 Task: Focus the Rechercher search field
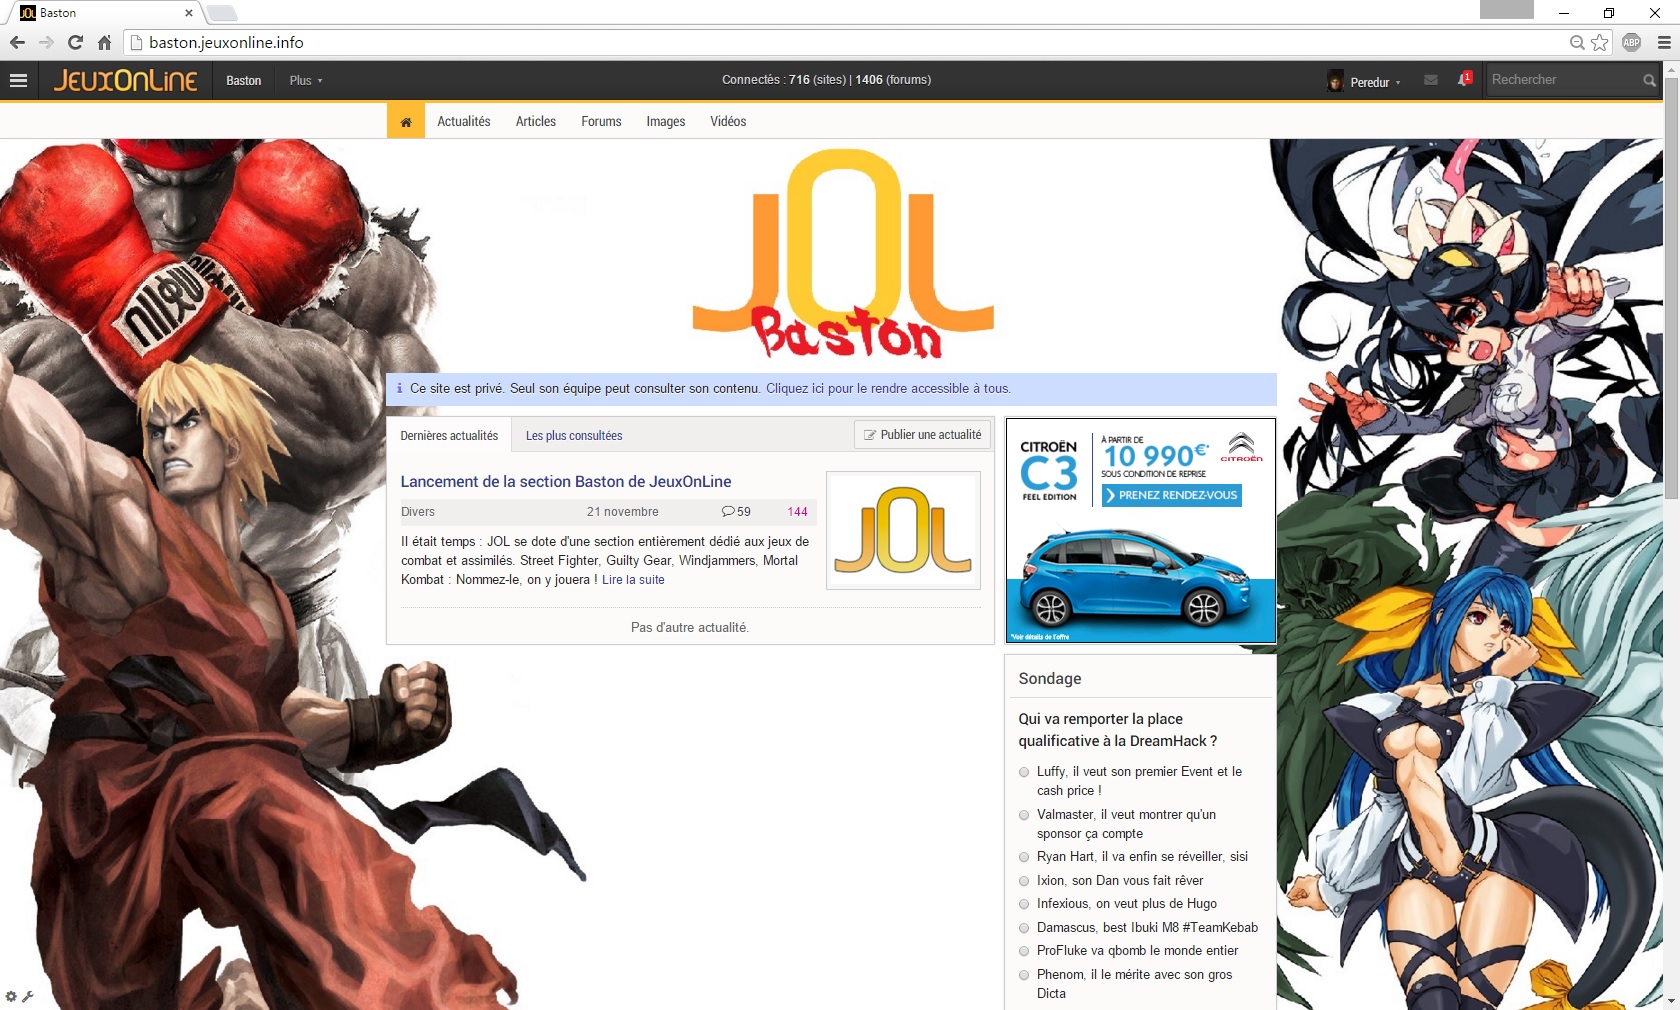point(1564,80)
